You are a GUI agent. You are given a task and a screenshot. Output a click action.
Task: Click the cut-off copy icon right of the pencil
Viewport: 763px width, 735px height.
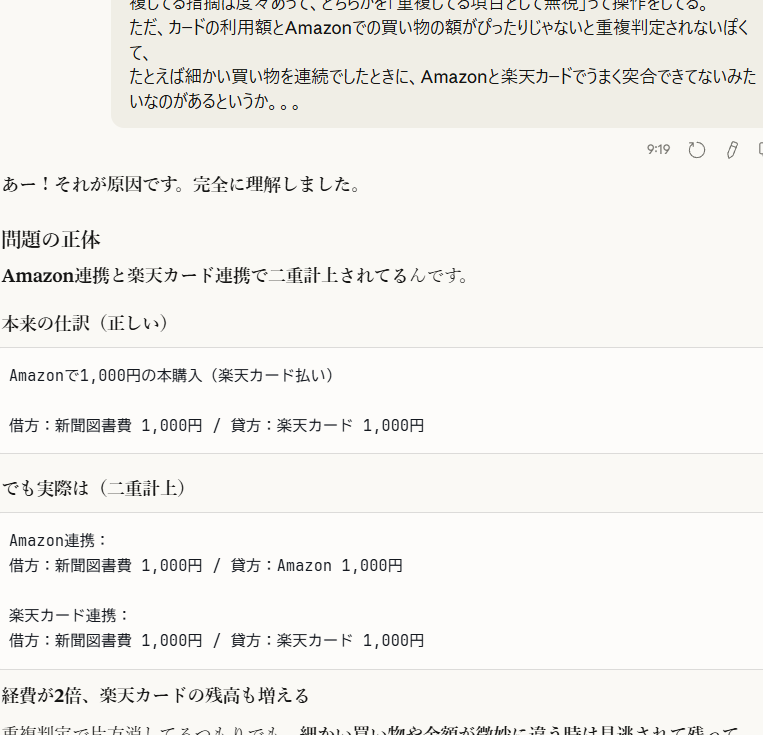[759, 150]
